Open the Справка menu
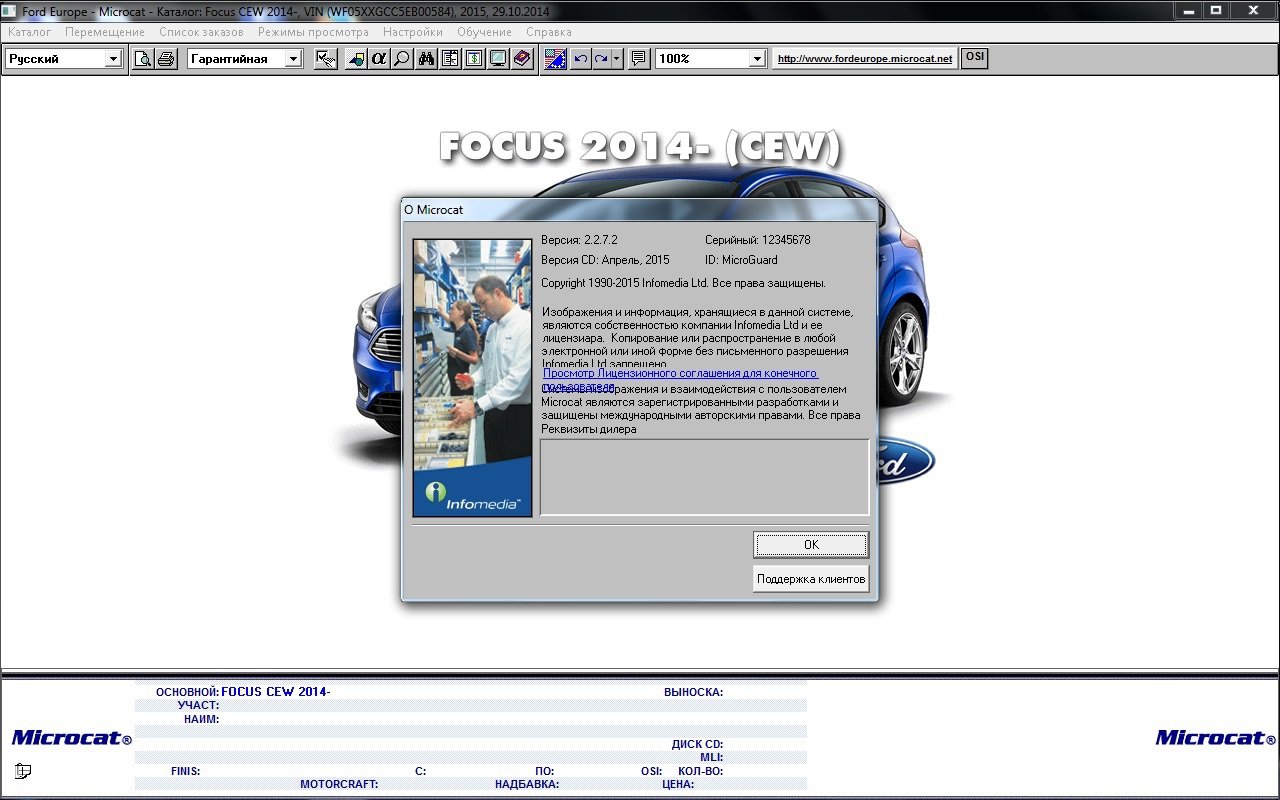The height and width of the screenshot is (800, 1280). (549, 32)
